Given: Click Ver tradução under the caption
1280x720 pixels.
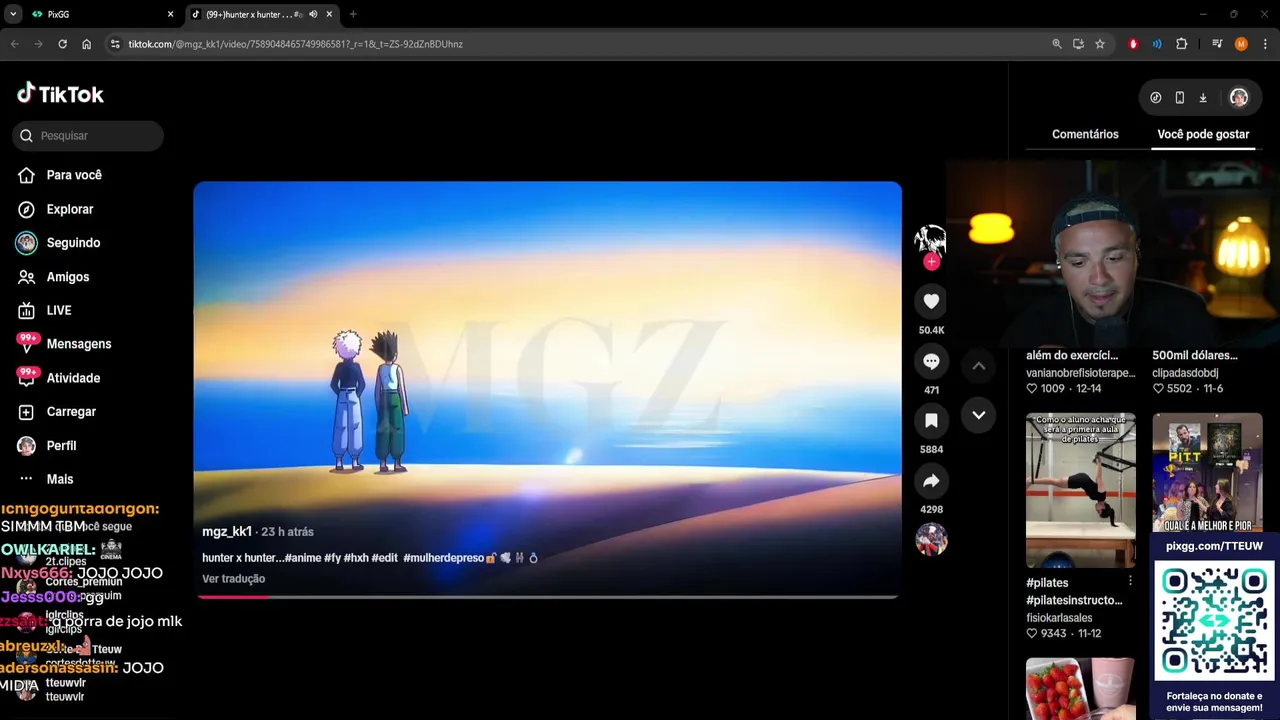Looking at the screenshot, I should tap(233, 579).
